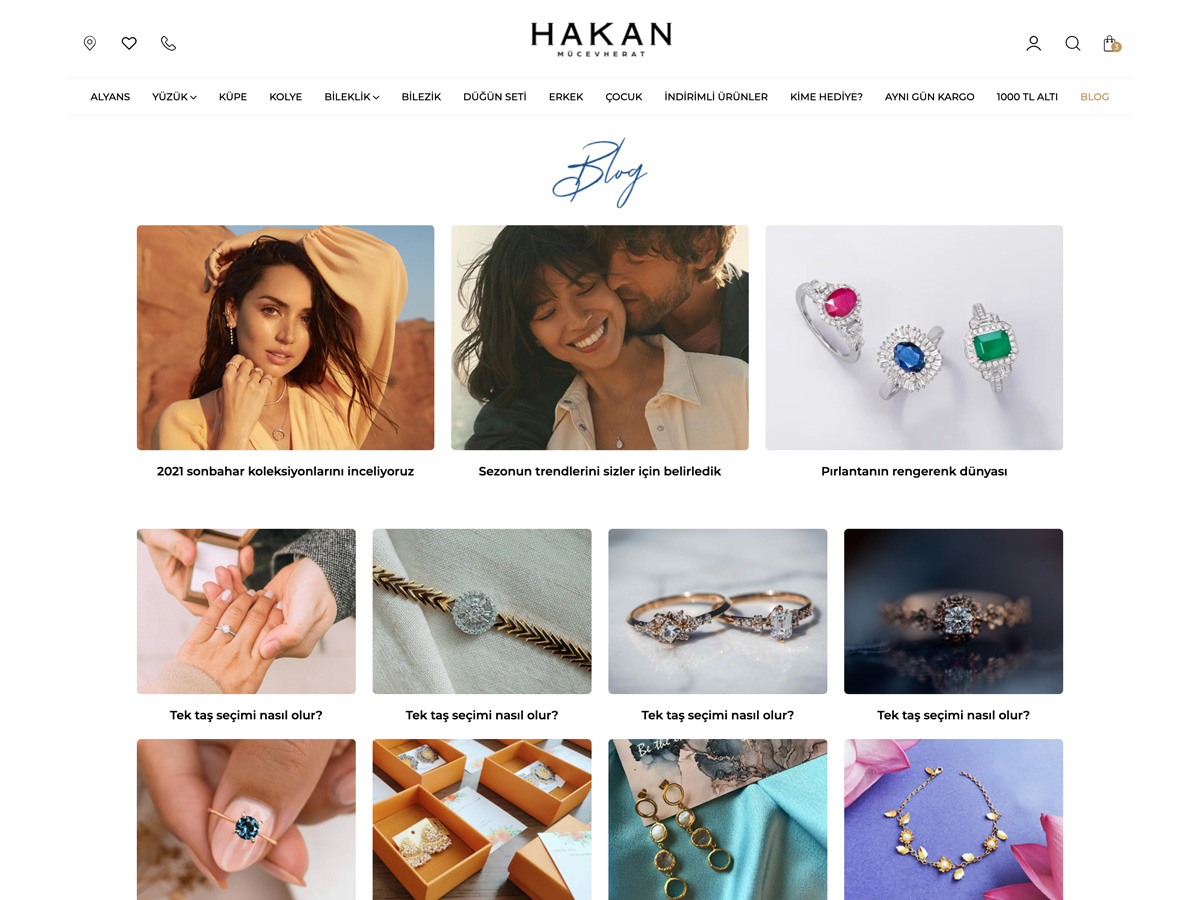1200x900 pixels.
Task: Open the gold leaf bracelet on purple thumbnail
Action: pyautogui.click(x=953, y=819)
